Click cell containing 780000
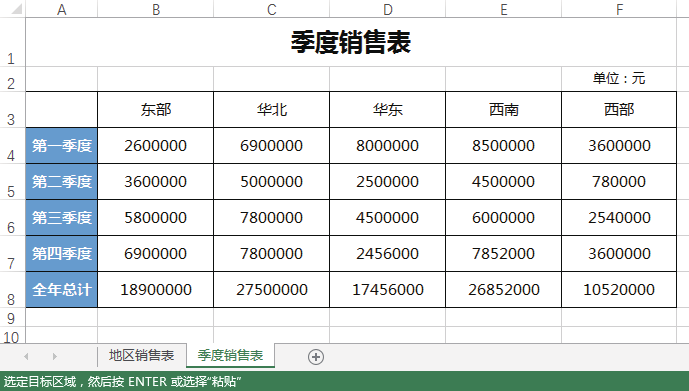This screenshot has height=391, width=689. 619,182
